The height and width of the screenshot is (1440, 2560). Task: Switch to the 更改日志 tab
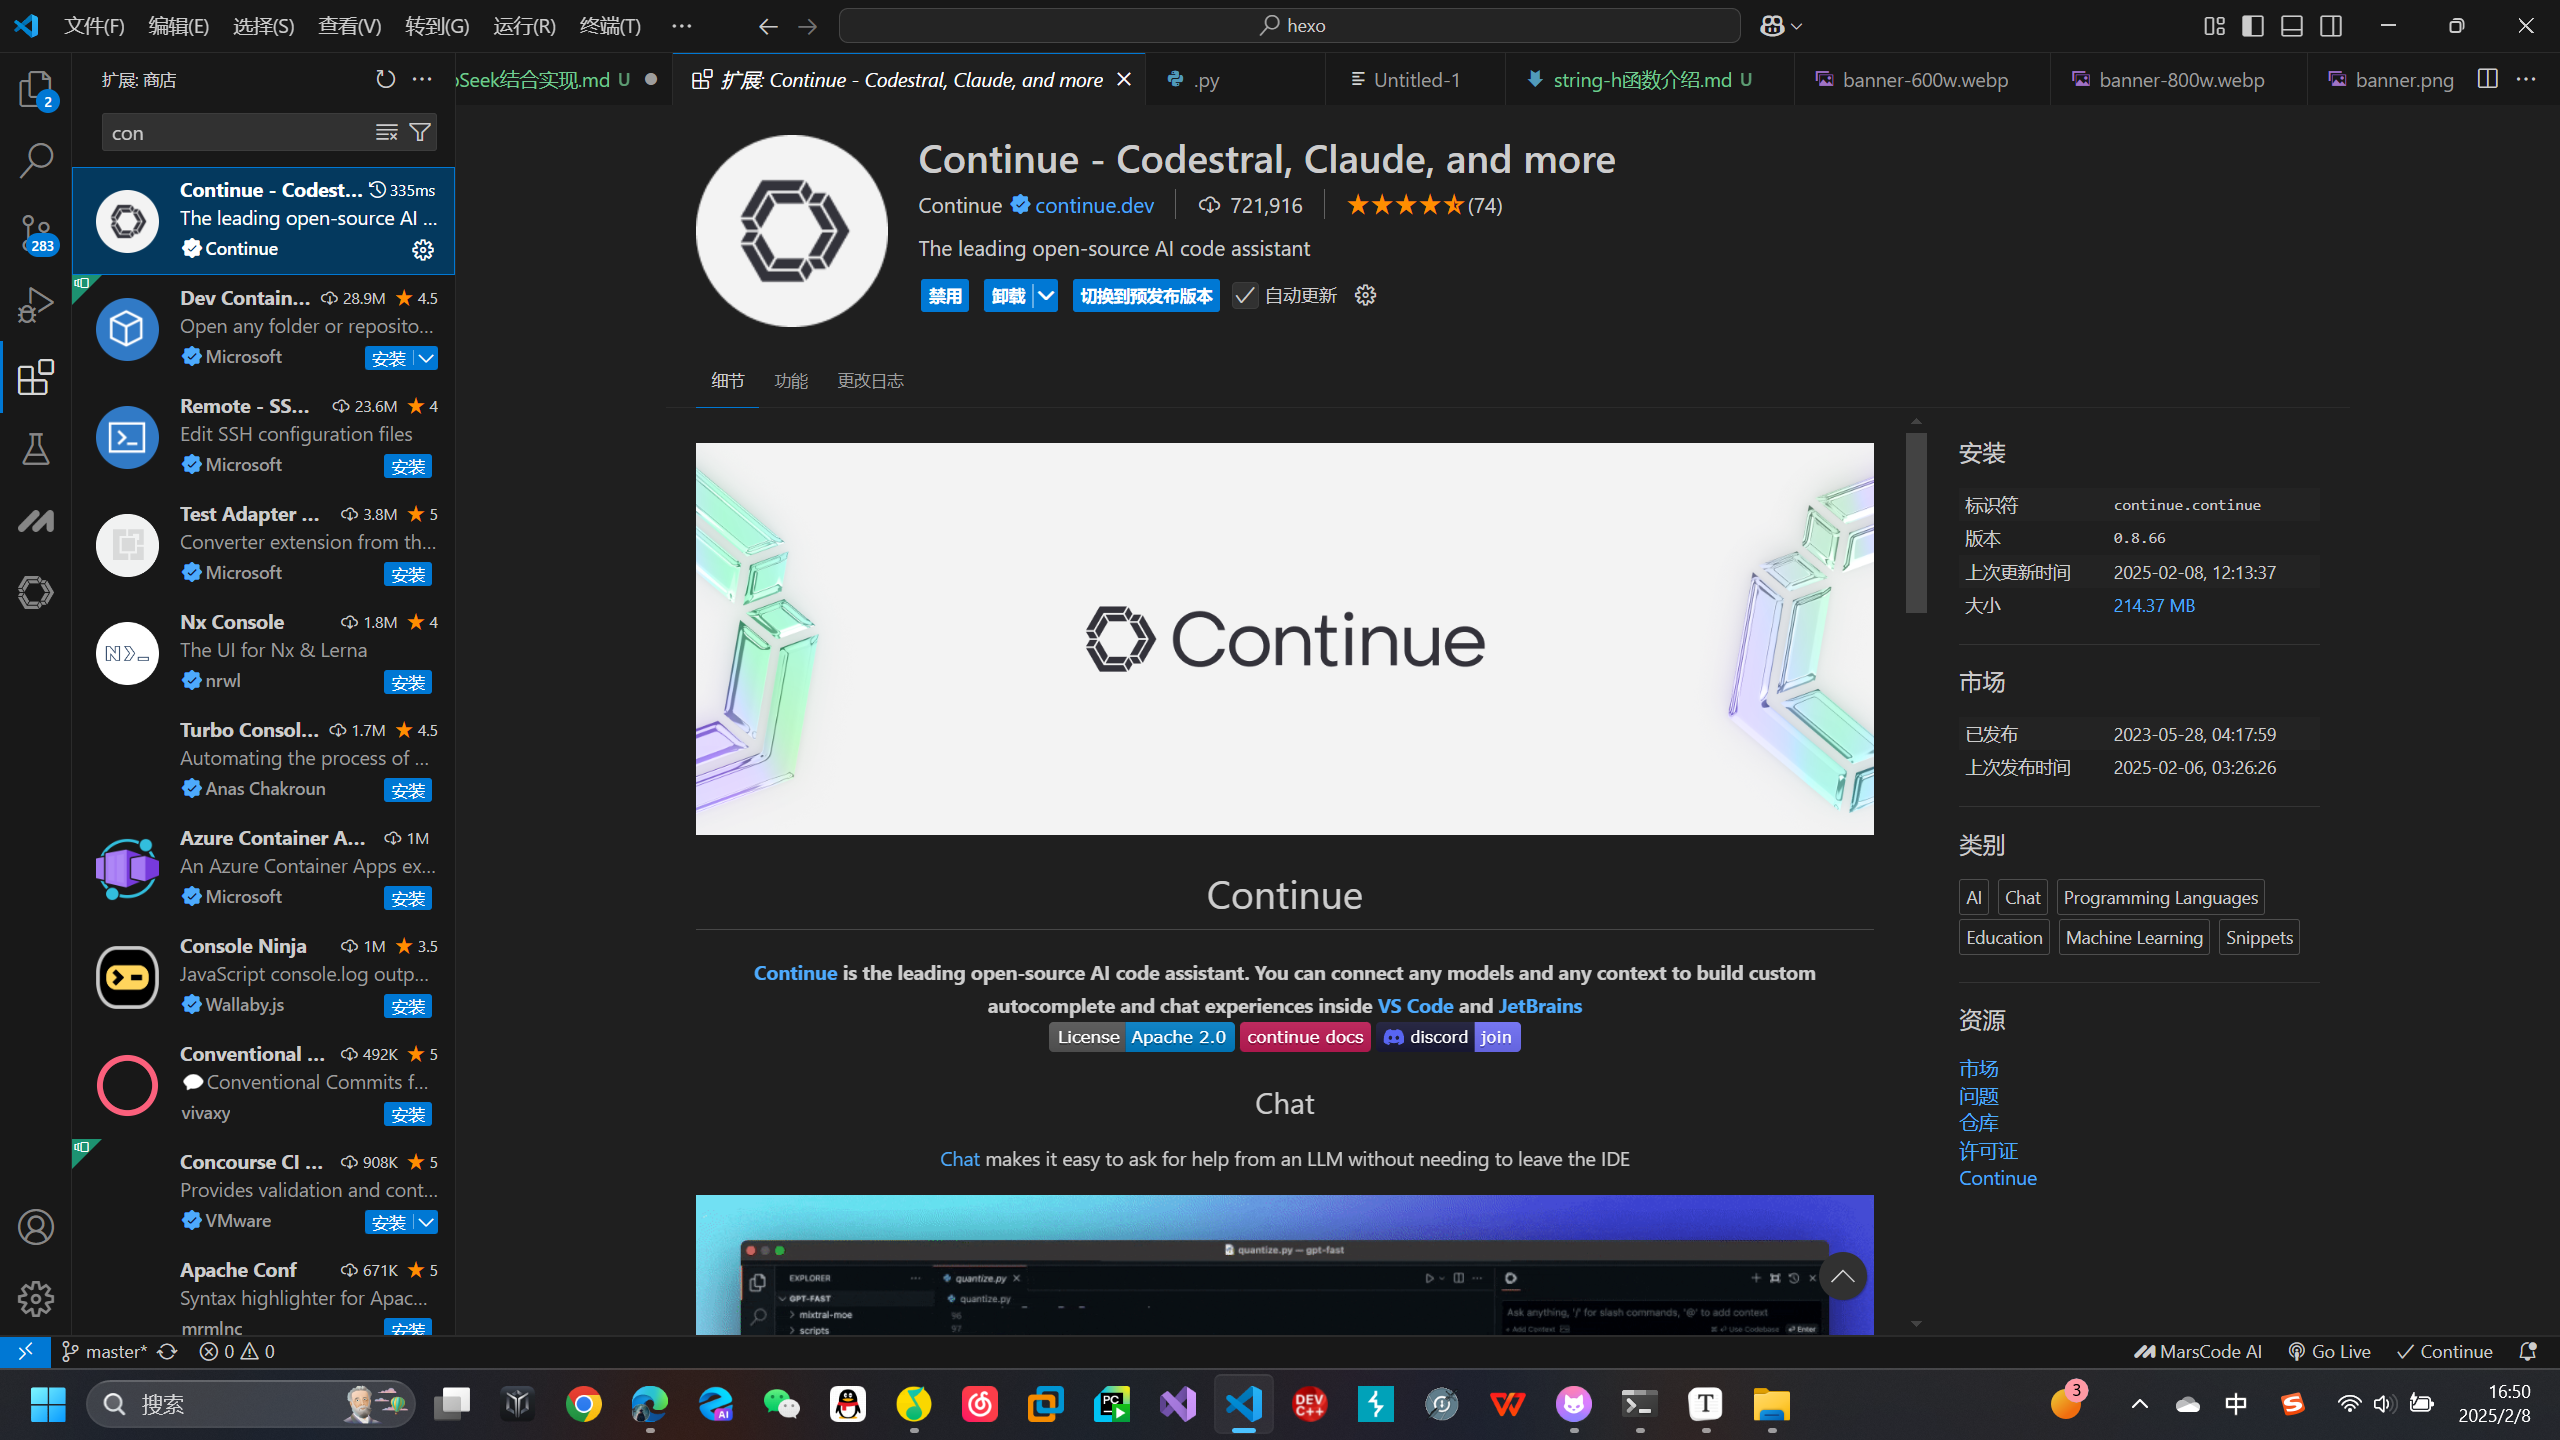[870, 381]
